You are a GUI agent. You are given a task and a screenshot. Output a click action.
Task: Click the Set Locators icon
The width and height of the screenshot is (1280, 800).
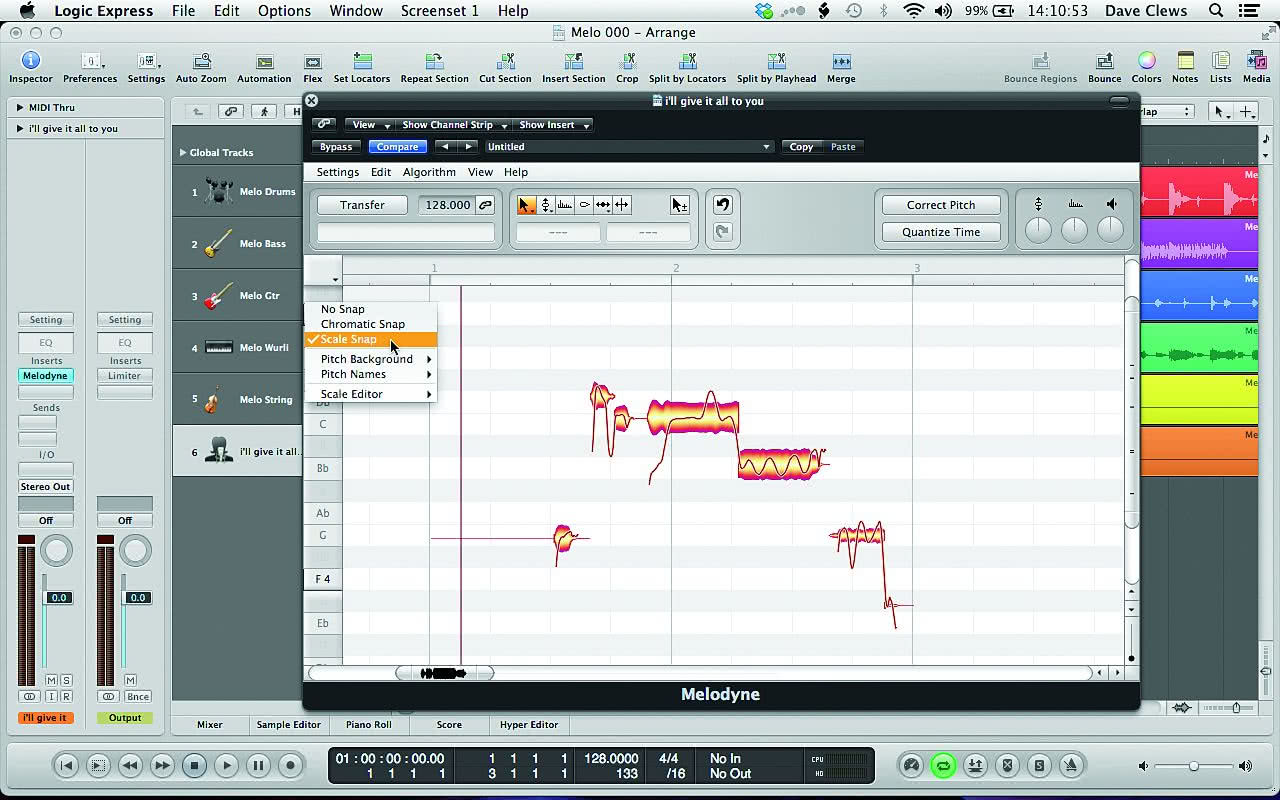(x=362, y=61)
